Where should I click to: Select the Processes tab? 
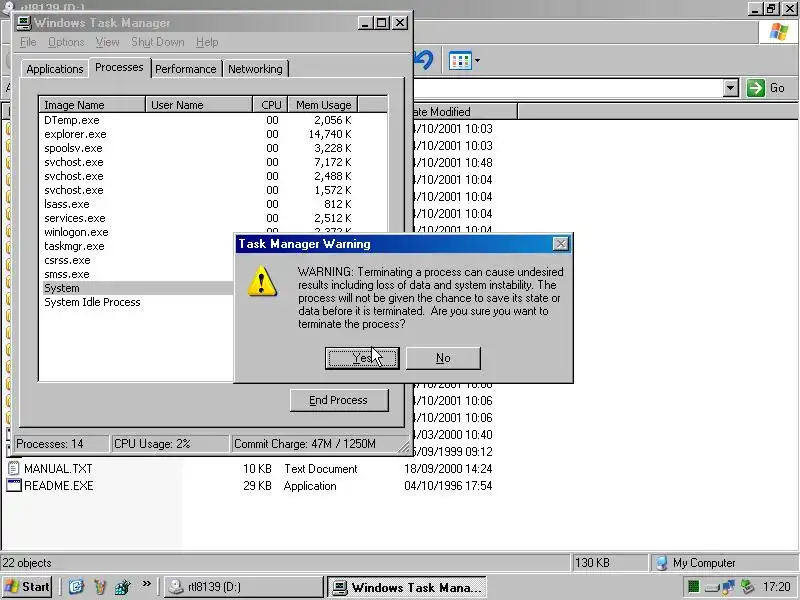coord(119,67)
